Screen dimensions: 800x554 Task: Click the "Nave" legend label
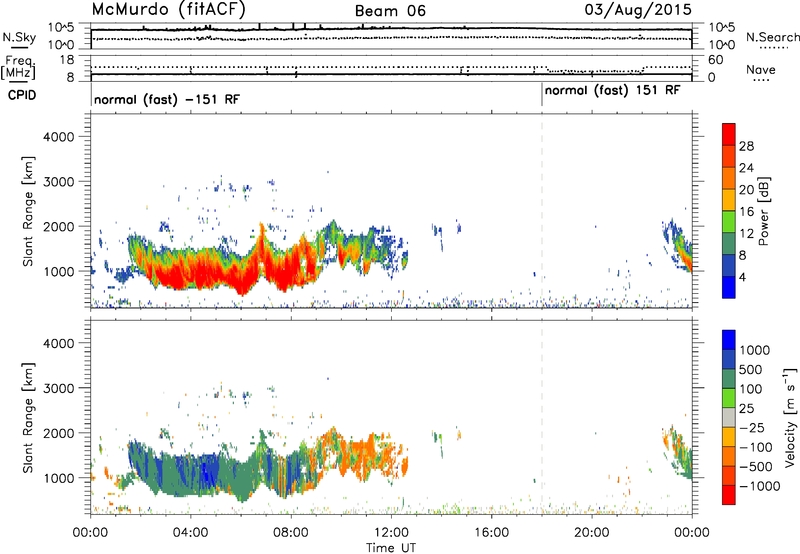[761, 69]
